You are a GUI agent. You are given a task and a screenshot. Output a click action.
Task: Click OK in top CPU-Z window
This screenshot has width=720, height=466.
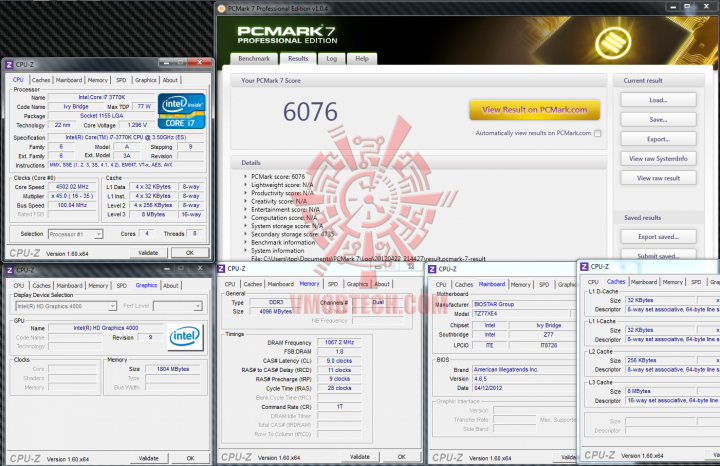tap(190, 253)
